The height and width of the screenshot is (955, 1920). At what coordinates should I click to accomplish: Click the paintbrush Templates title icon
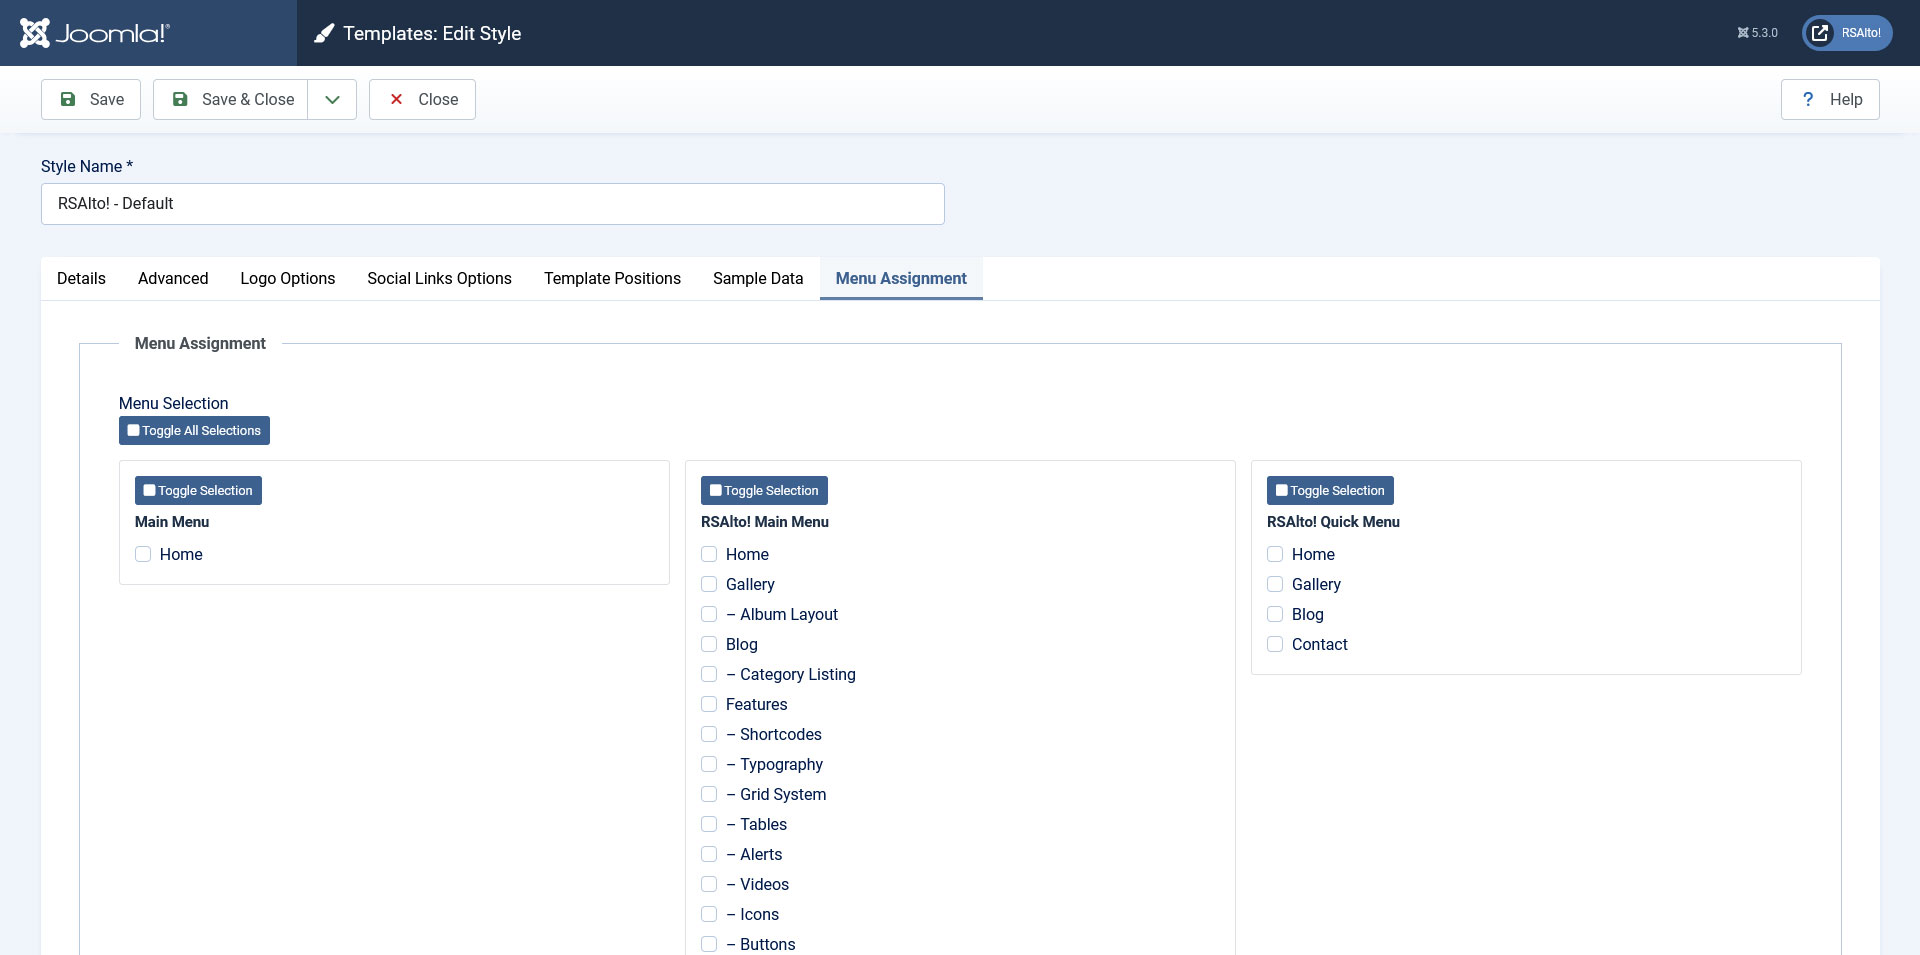(x=324, y=34)
